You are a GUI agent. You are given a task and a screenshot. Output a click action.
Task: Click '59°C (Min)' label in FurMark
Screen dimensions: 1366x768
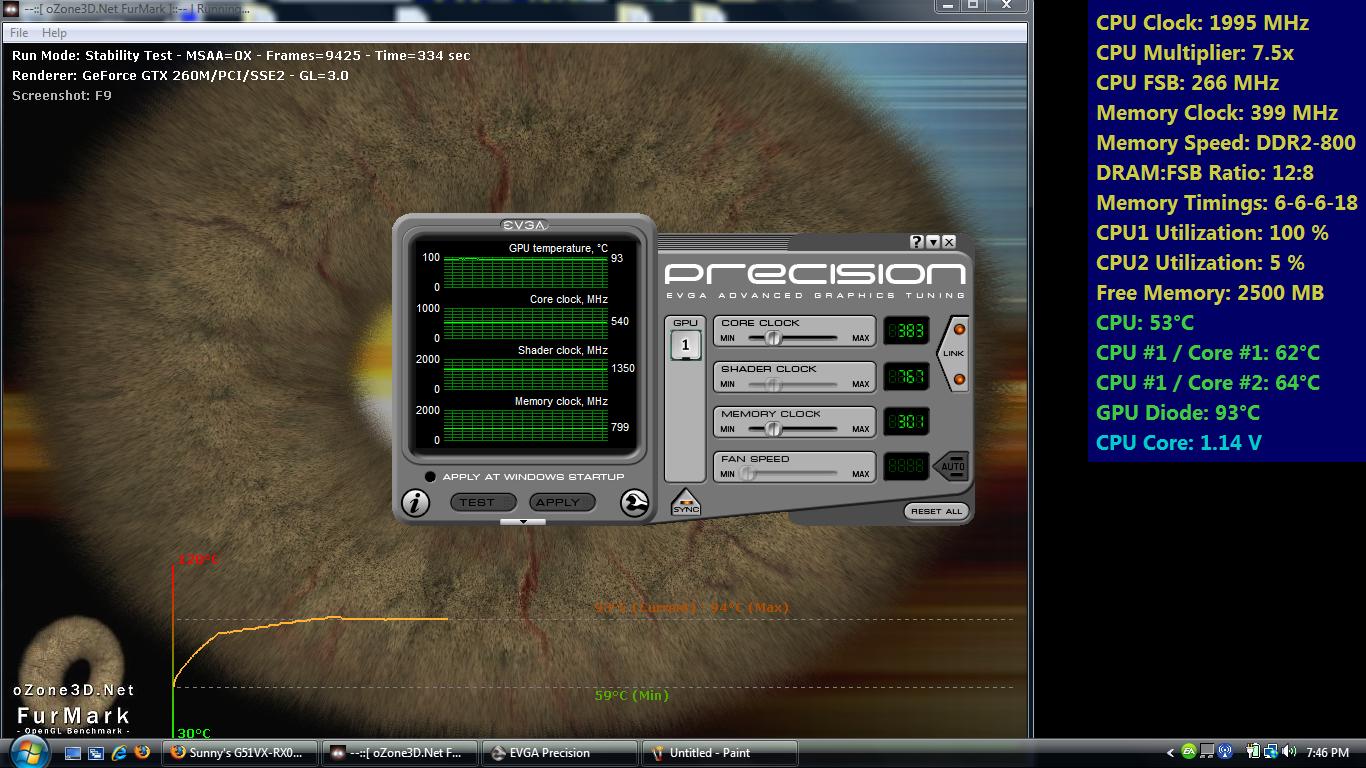[x=632, y=695]
